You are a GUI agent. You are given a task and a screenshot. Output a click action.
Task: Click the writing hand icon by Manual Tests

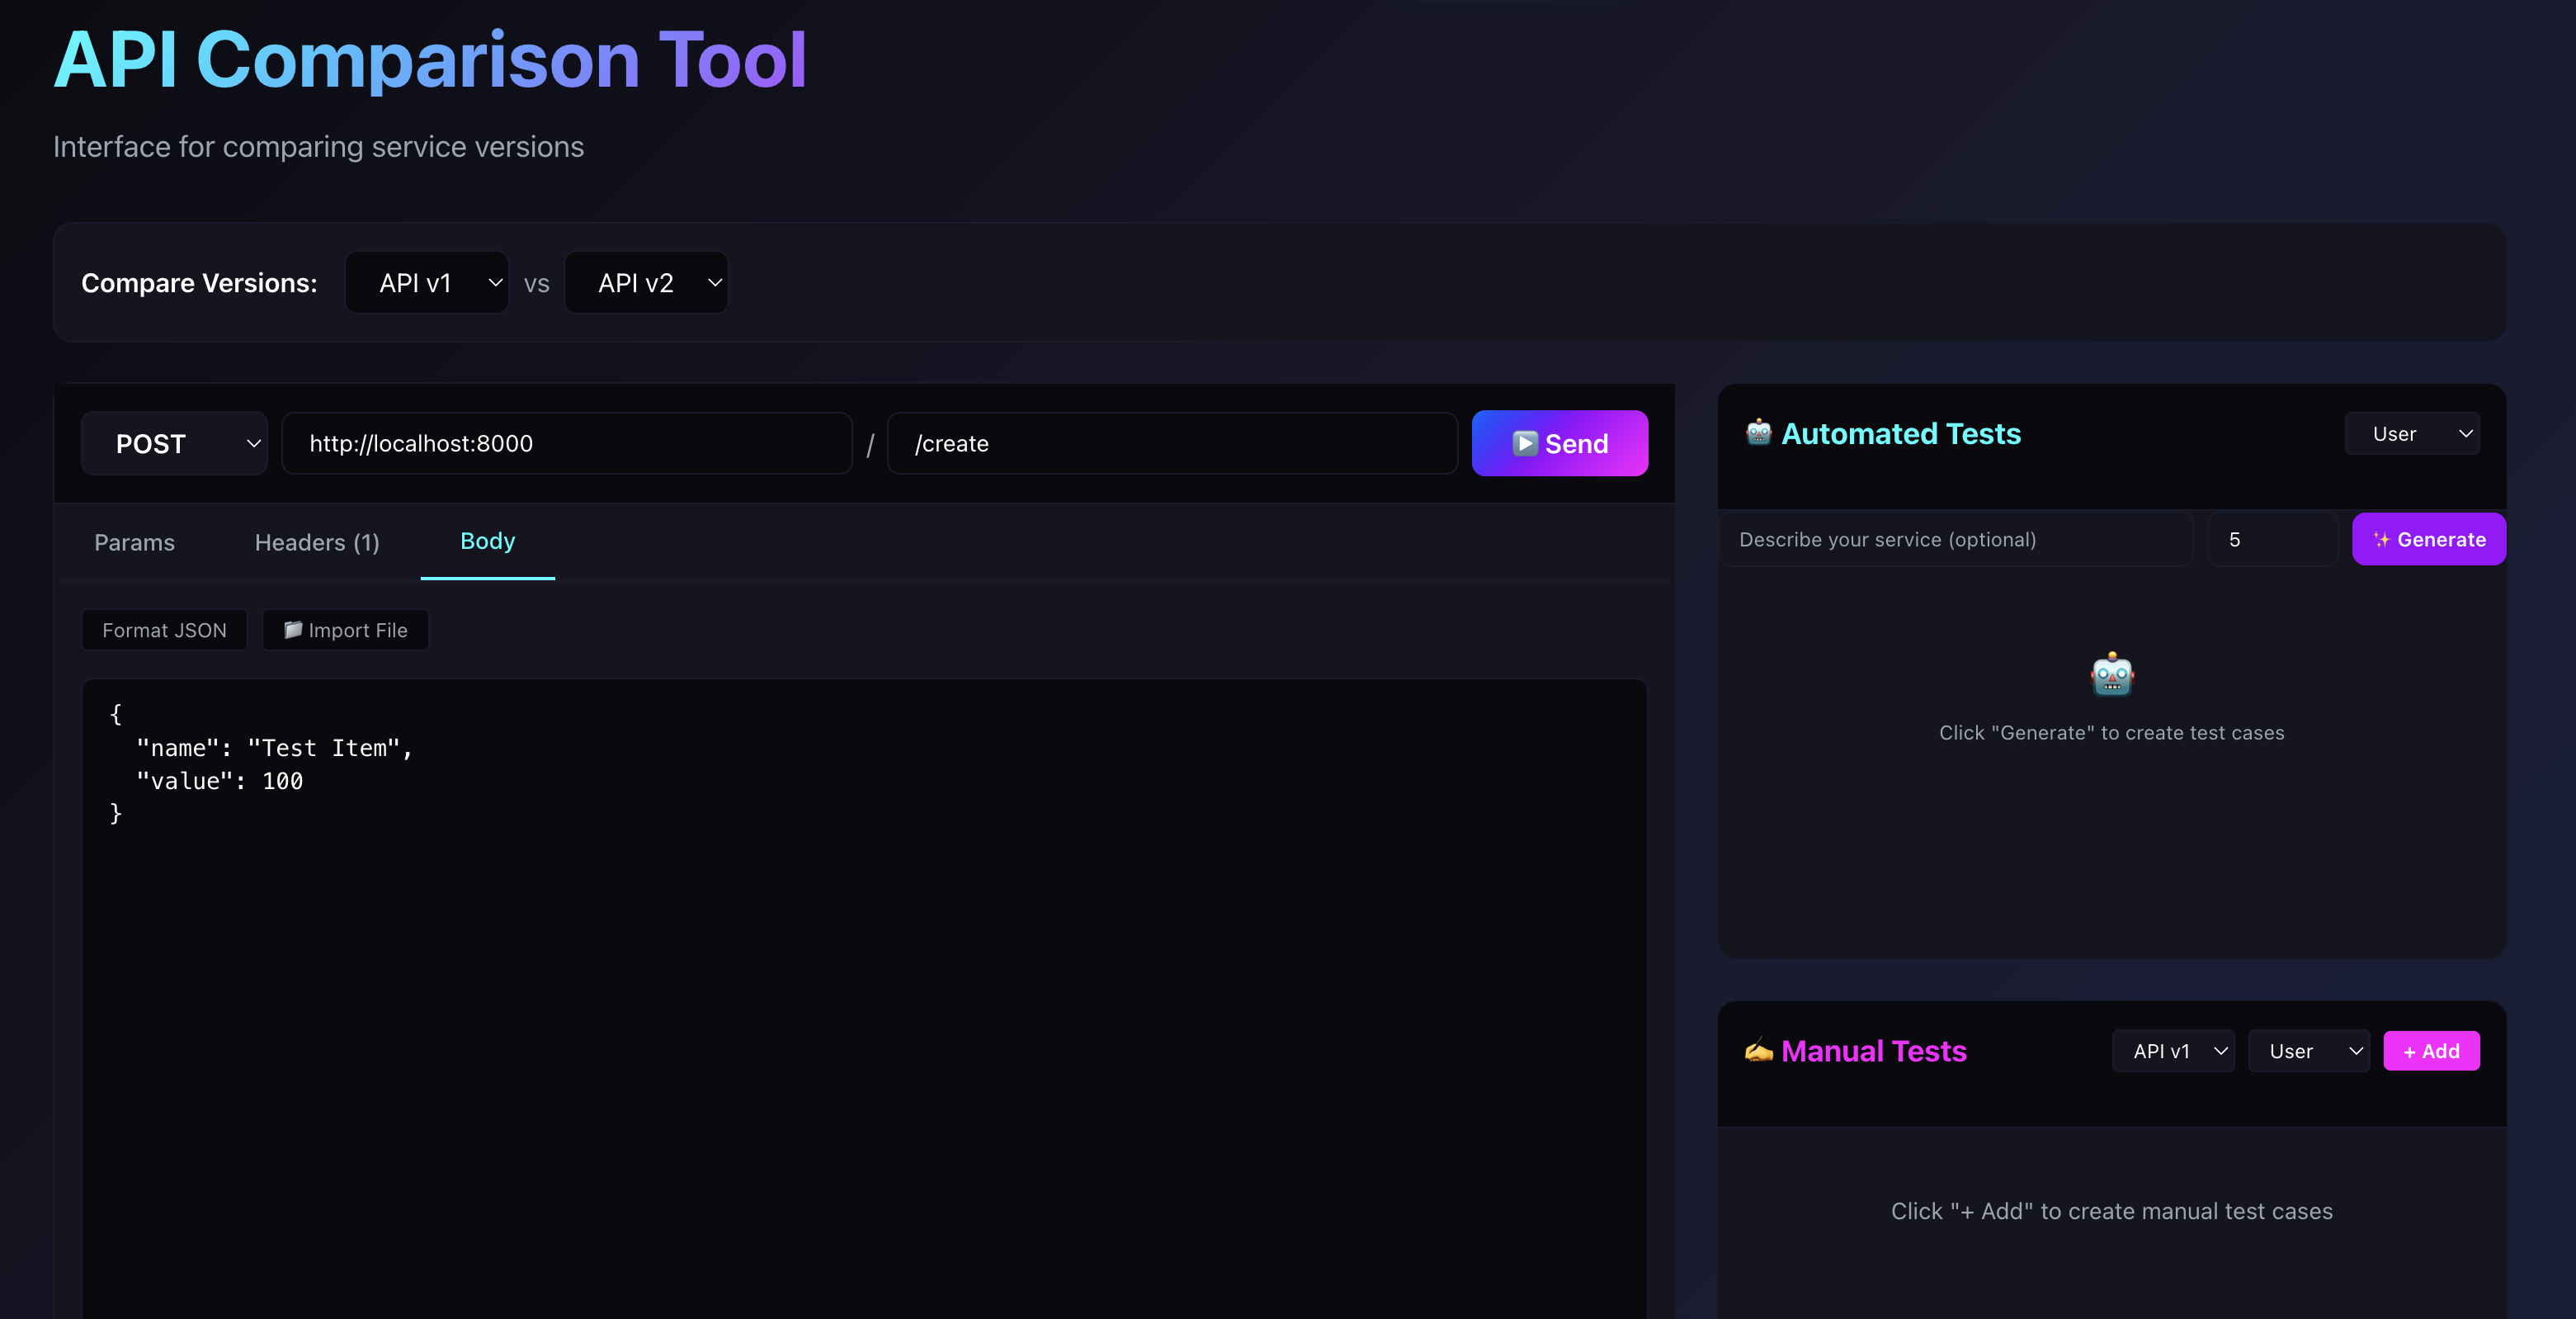pyautogui.click(x=1758, y=1051)
